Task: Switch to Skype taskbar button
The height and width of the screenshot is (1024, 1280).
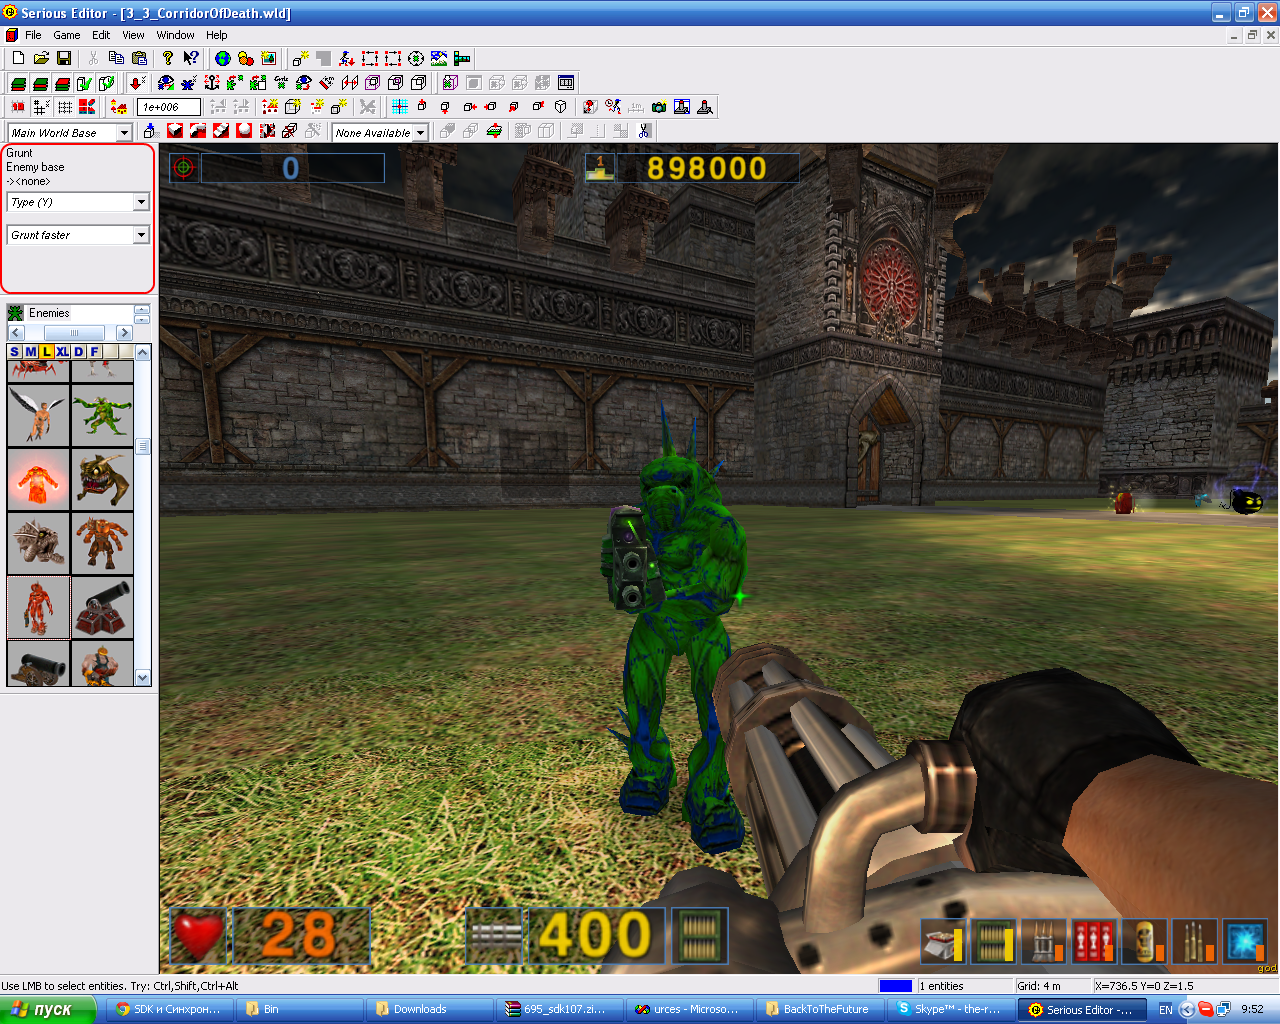Action: click(950, 1009)
